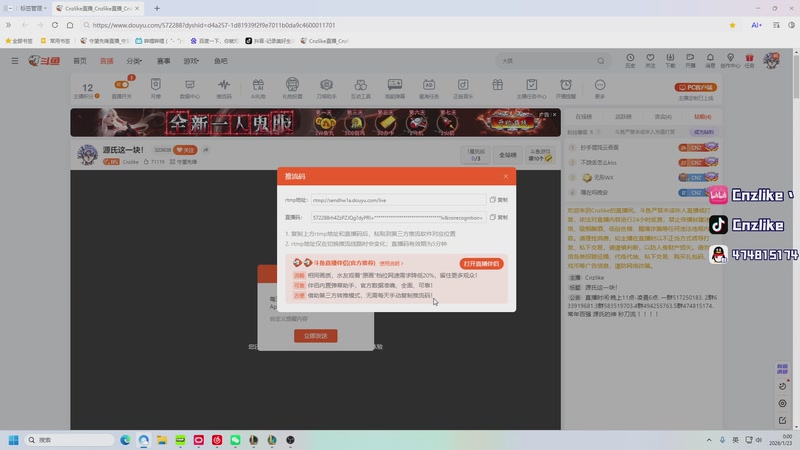
Task: Close the 推流码 dialog
Action: (506, 176)
